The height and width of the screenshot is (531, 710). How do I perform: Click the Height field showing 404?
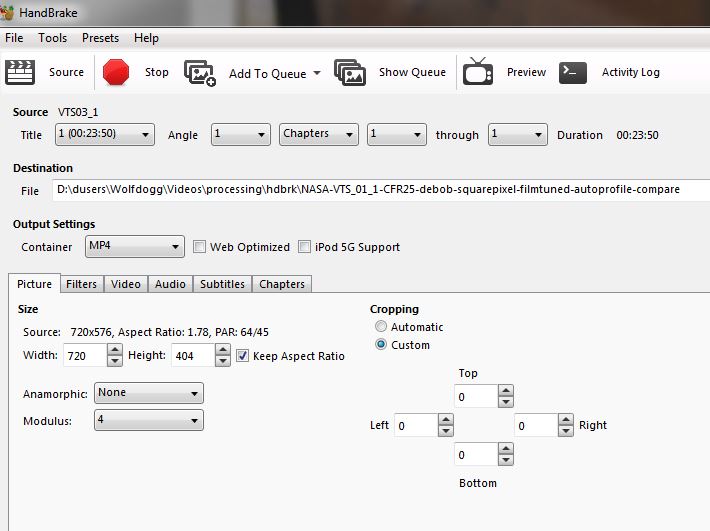193,355
